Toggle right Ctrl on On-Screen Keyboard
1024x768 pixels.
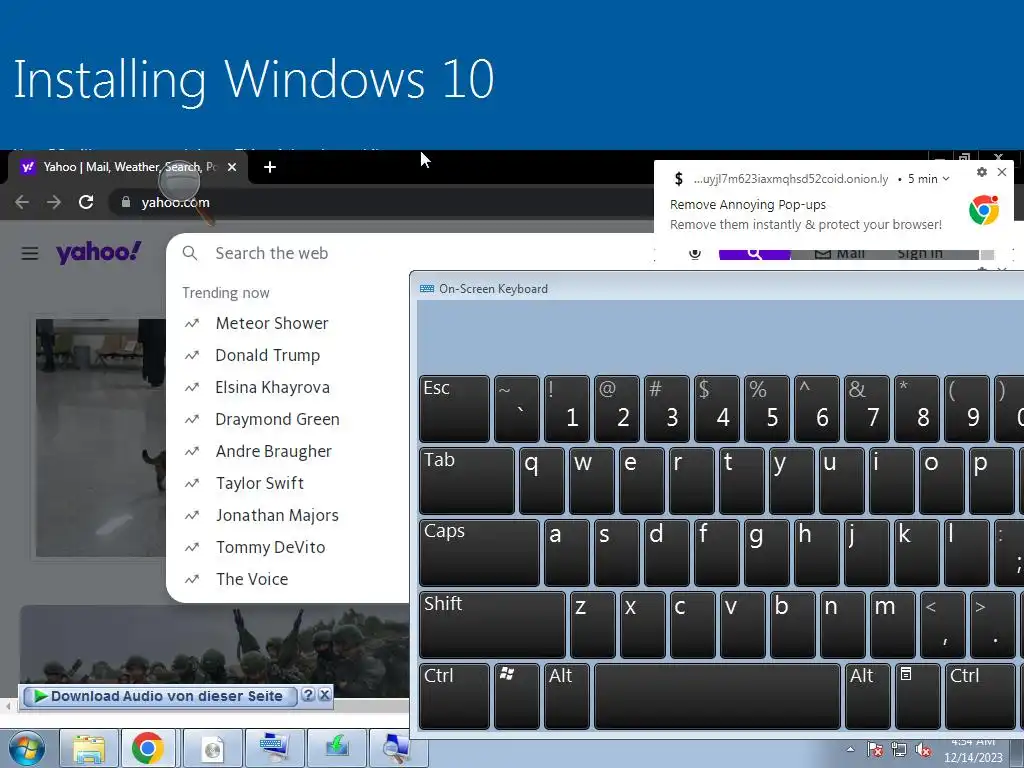point(981,696)
